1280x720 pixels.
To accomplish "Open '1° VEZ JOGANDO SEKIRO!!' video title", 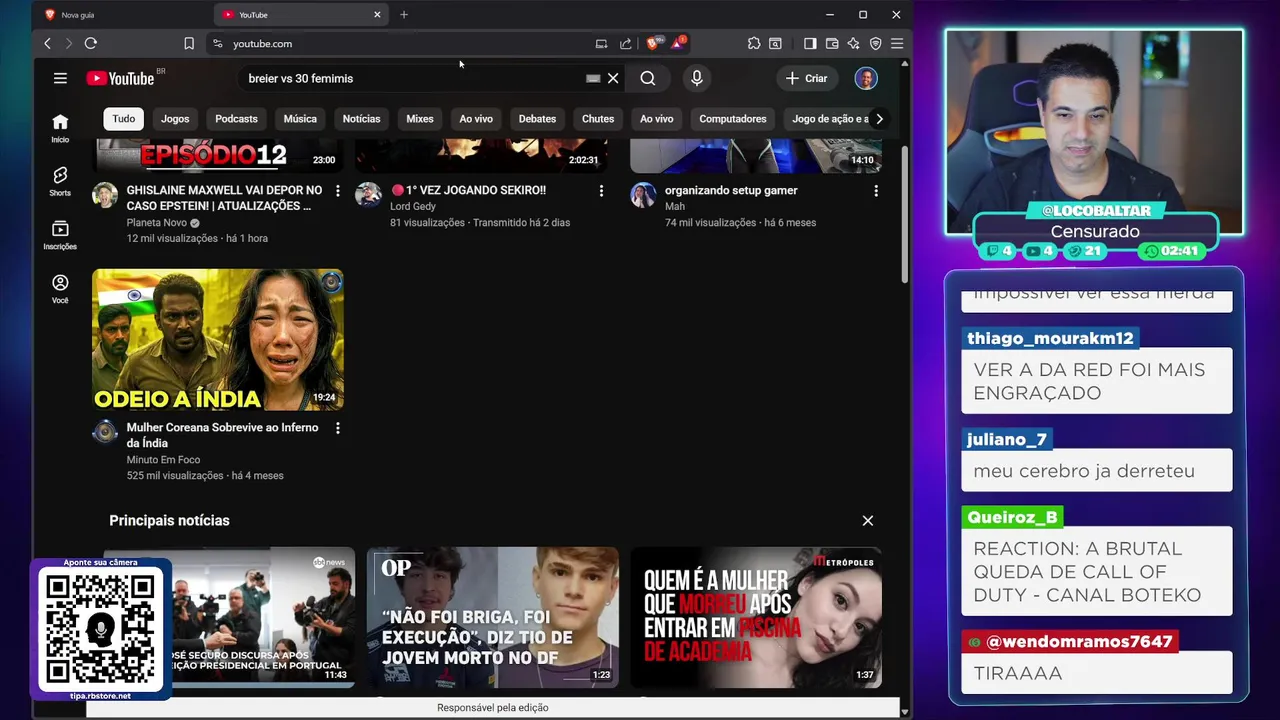I will tap(468, 190).
